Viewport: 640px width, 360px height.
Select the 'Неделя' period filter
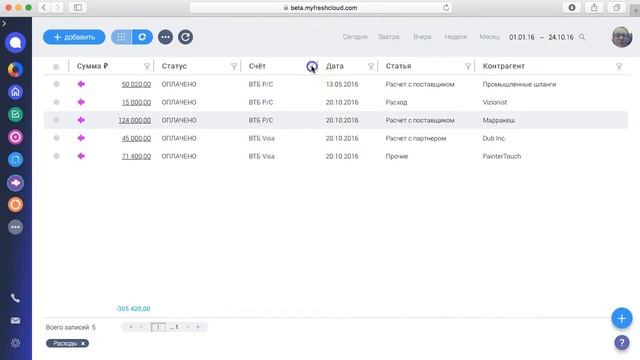click(456, 37)
